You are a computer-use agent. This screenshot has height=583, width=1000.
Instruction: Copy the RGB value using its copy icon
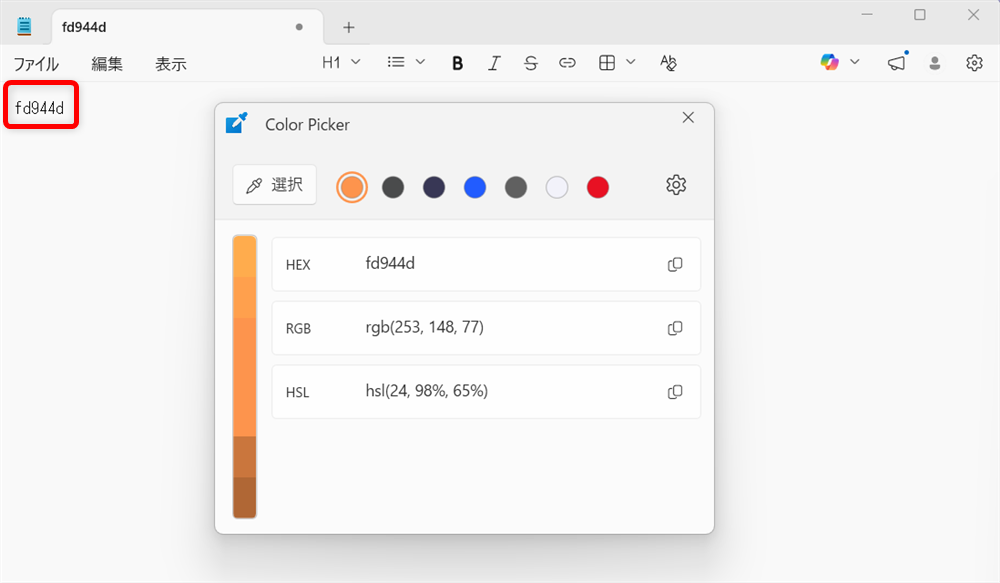[x=675, y=328]
